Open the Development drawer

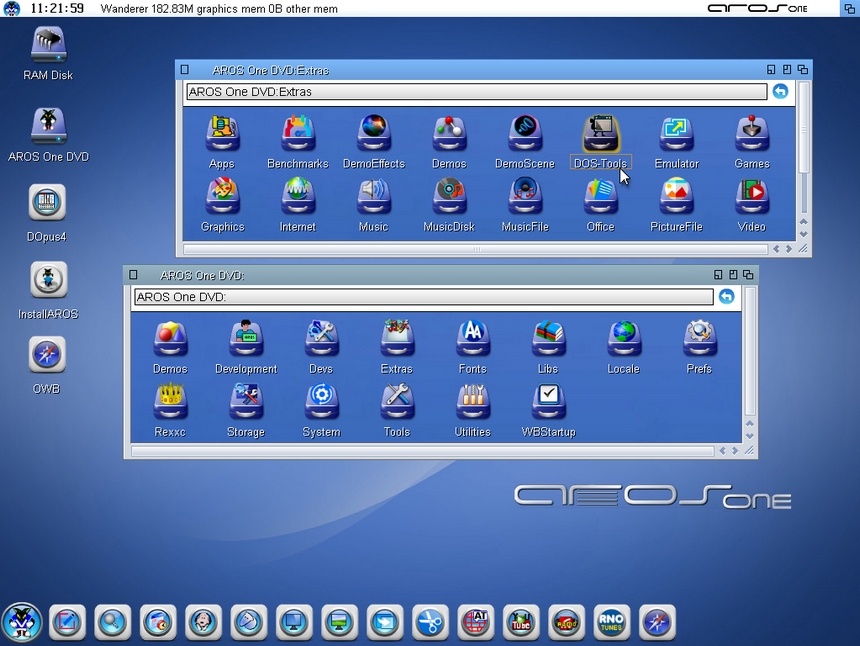(245, 340)
